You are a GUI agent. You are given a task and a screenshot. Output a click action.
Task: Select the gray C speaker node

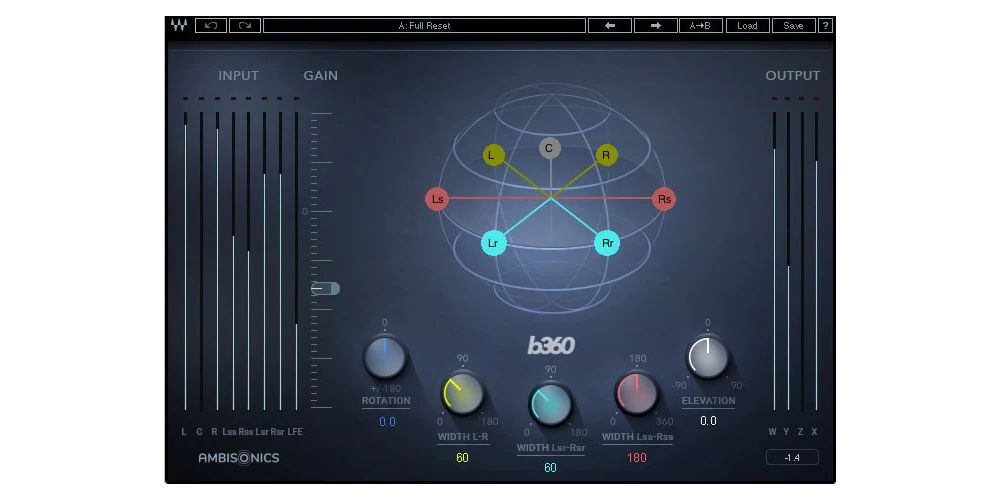click(x=549, y=149)
